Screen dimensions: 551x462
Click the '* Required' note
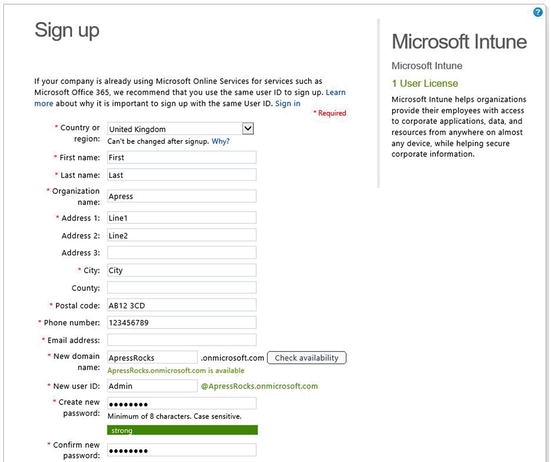tap(330, 113)
